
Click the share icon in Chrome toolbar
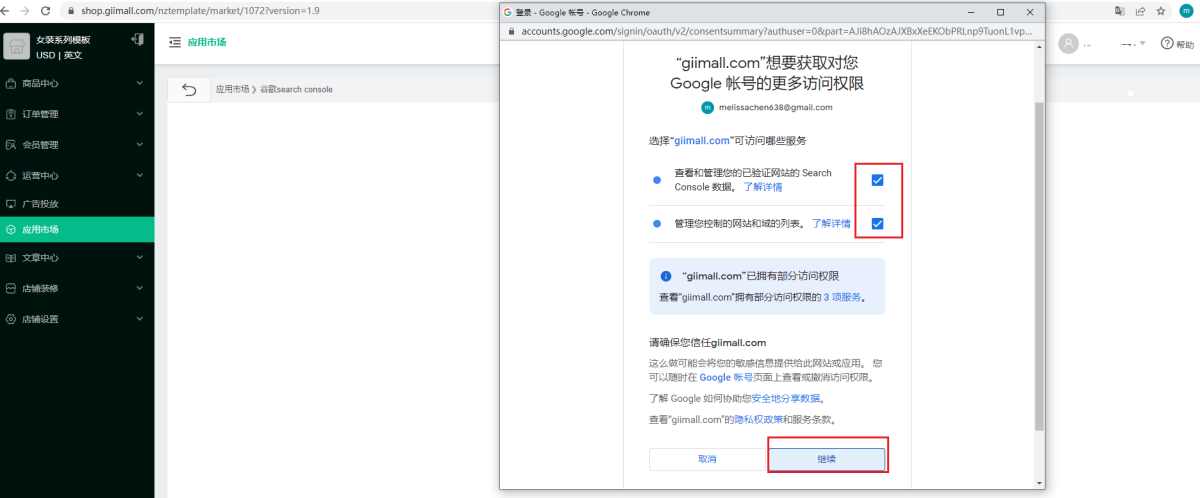pos(1140,10)
